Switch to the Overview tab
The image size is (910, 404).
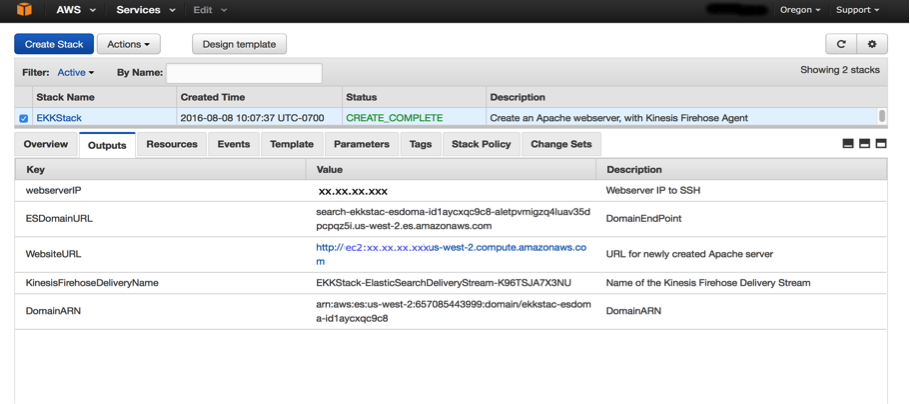pyautogui.click(x=46, y=144)
